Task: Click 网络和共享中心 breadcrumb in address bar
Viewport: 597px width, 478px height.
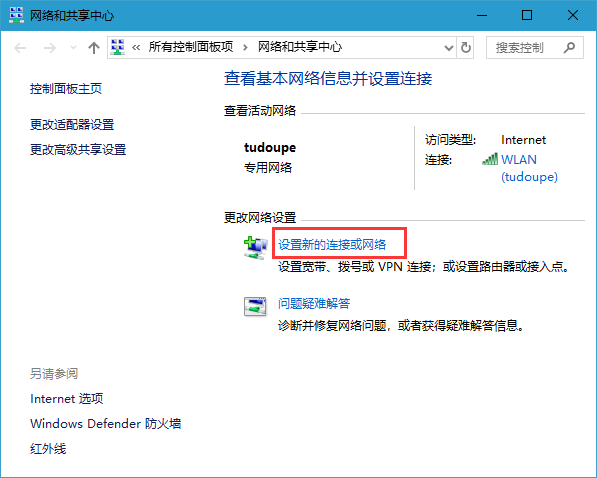Action: [300, 47]
